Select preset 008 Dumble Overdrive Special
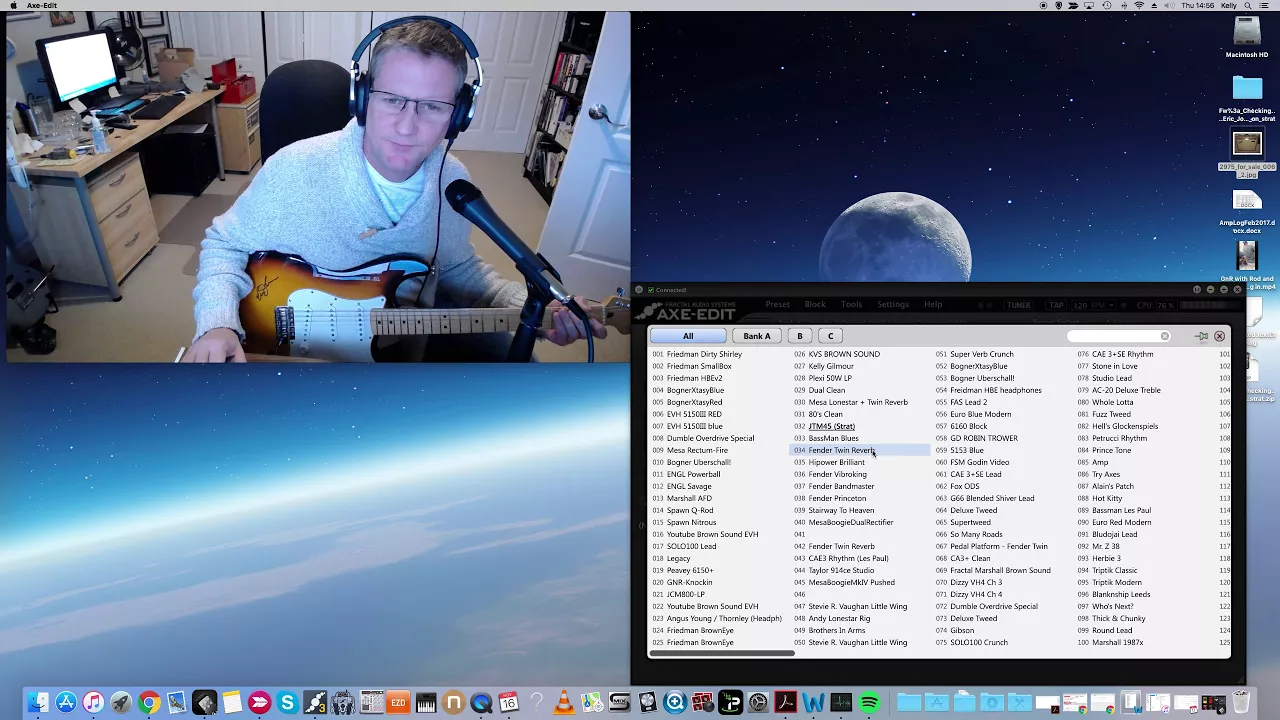This screenshot has width=1280, height=720. tap(703, 438)
